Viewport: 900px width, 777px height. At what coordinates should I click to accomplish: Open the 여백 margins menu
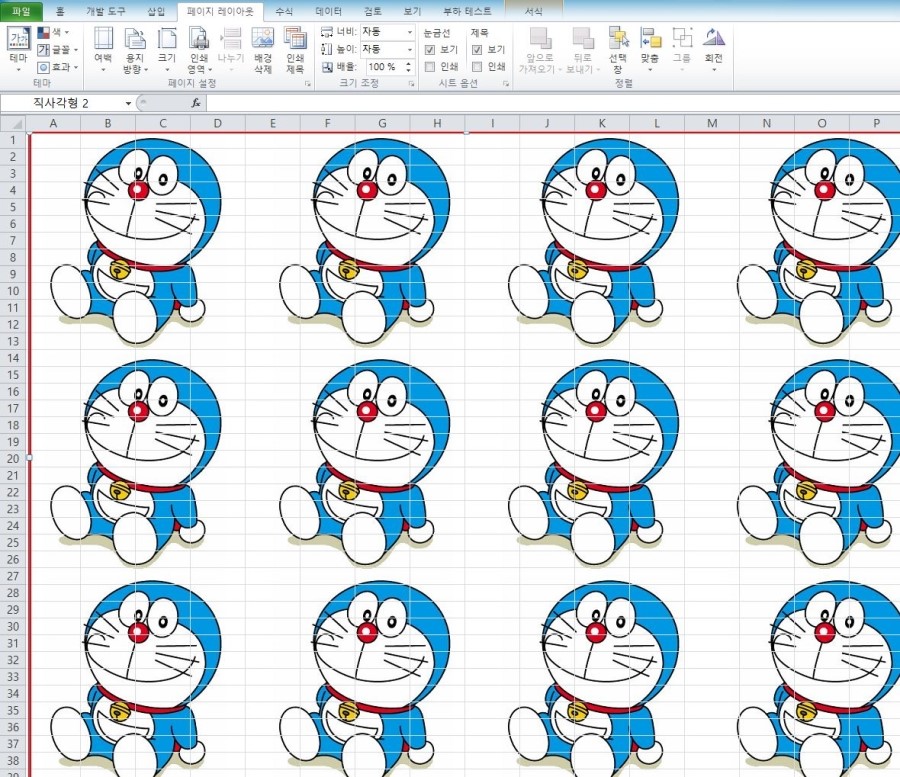(x=103, y=50)
